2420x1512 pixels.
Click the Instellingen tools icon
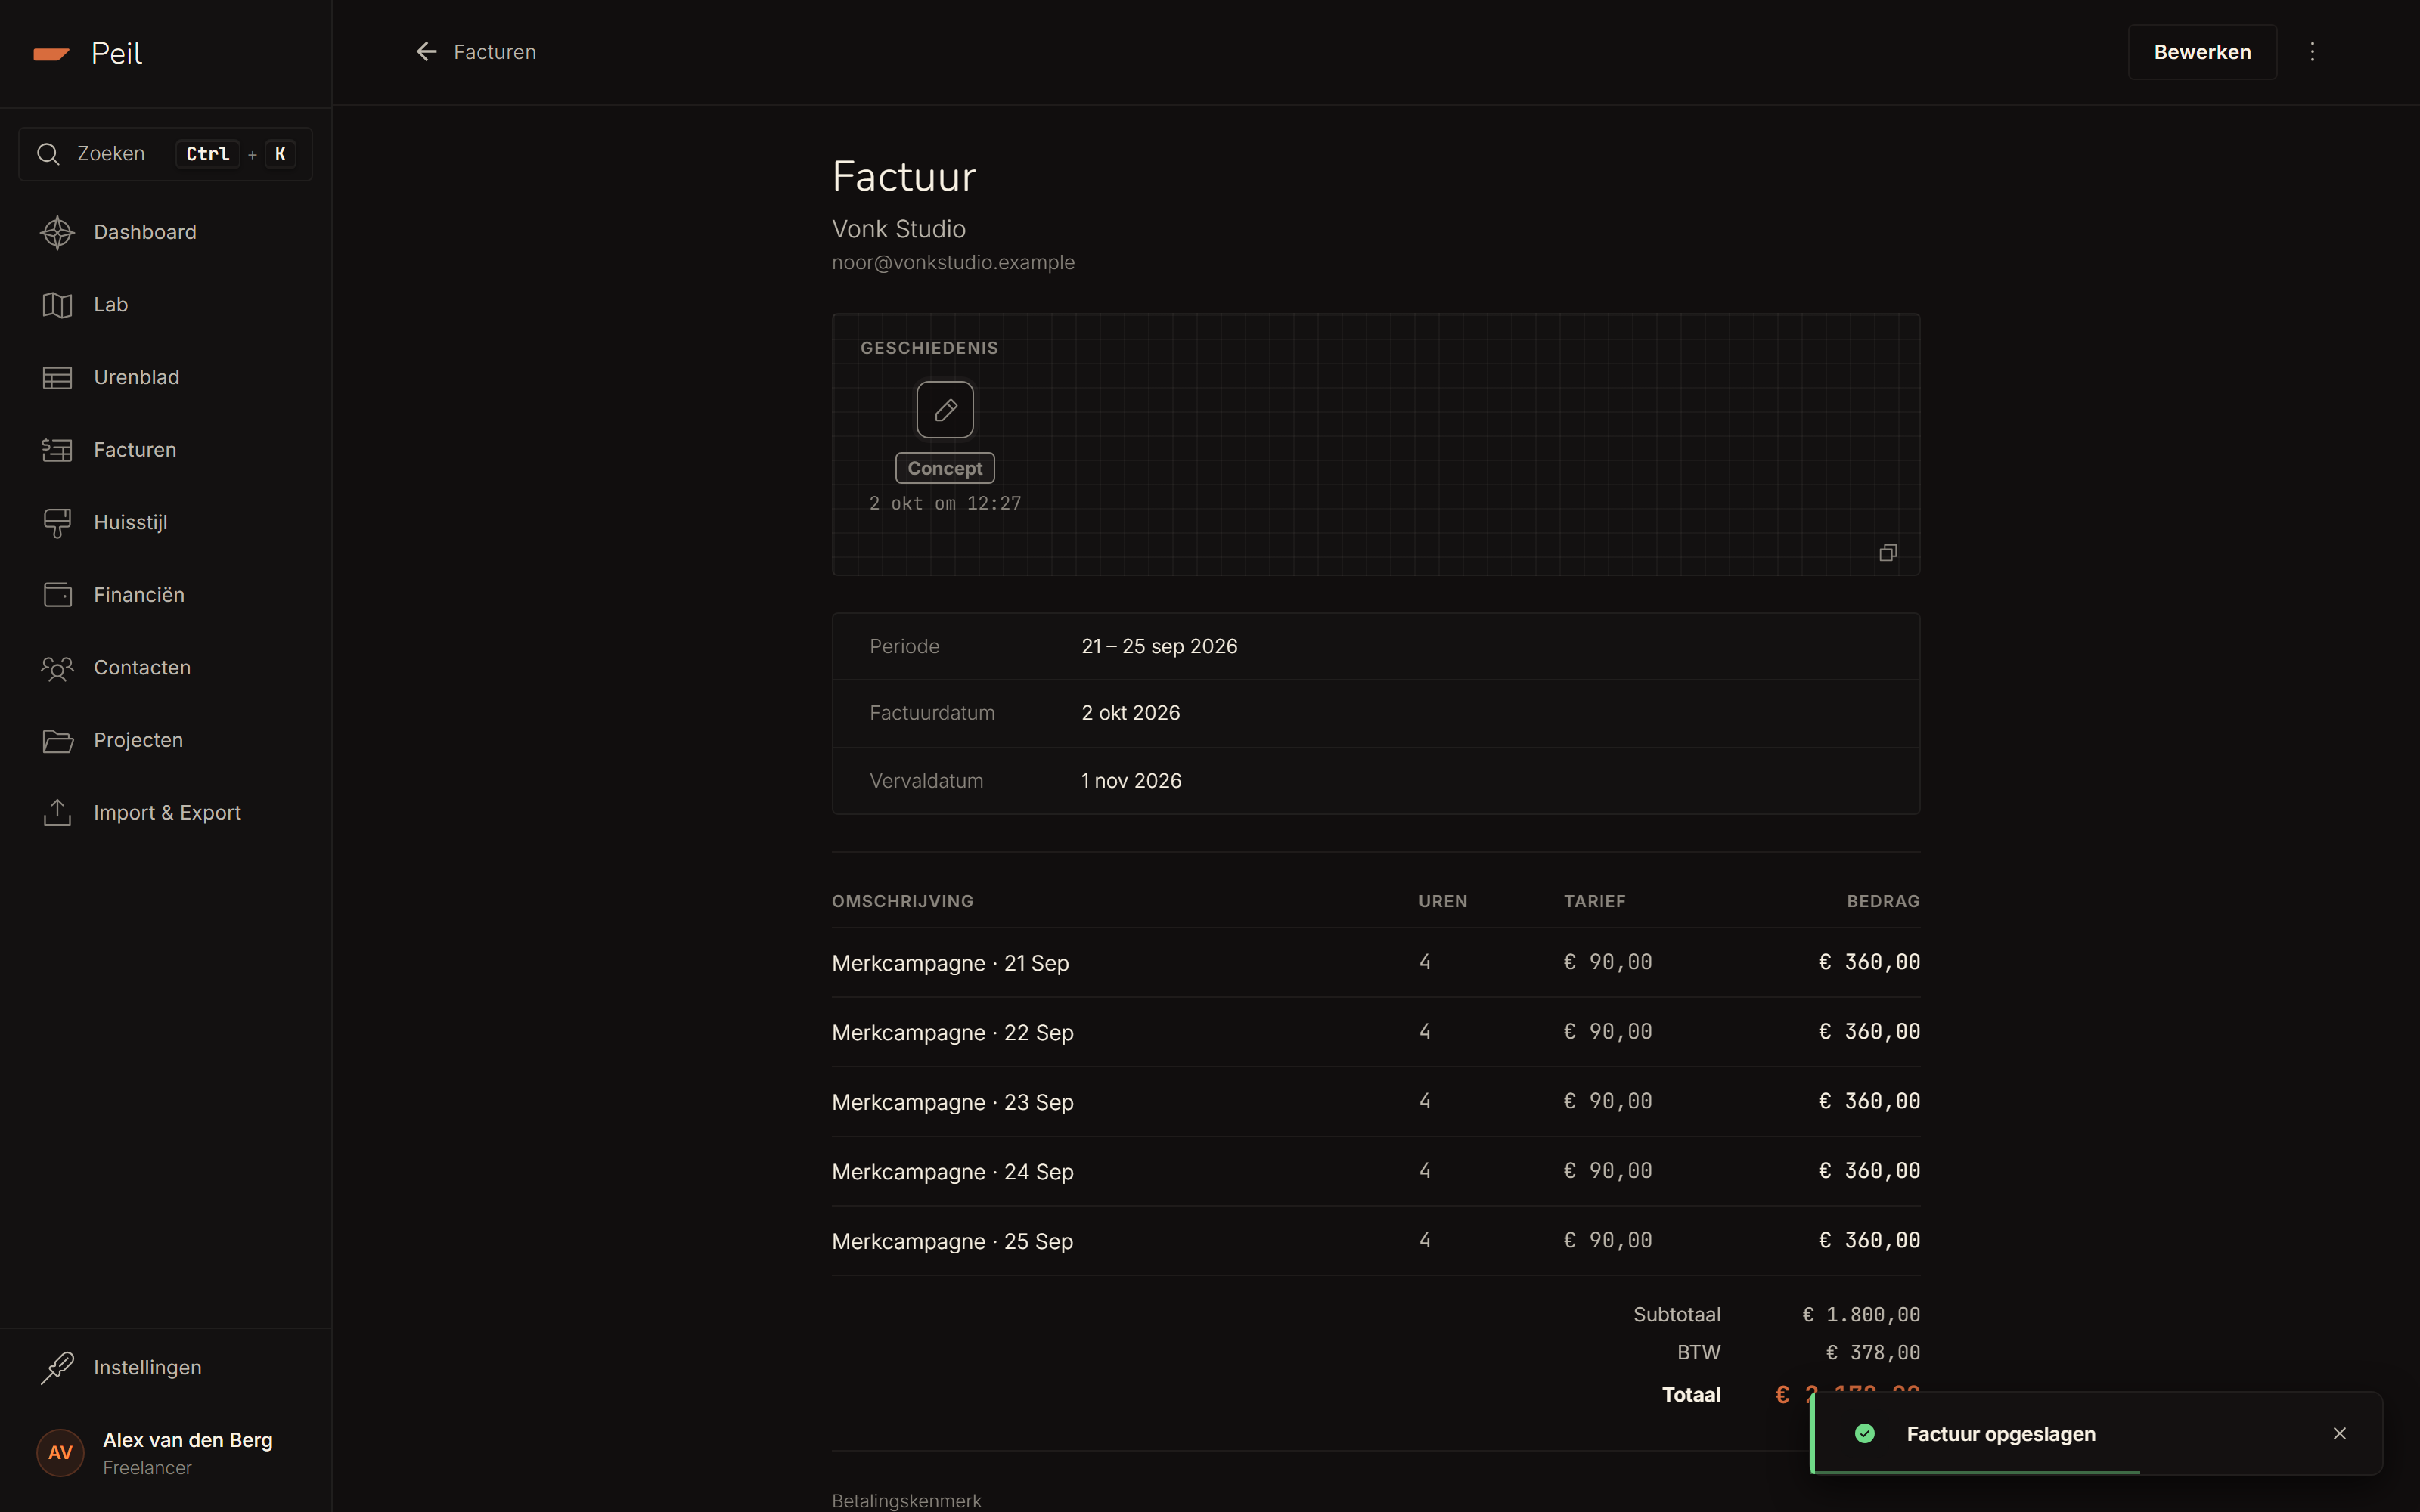(57, 1368)
